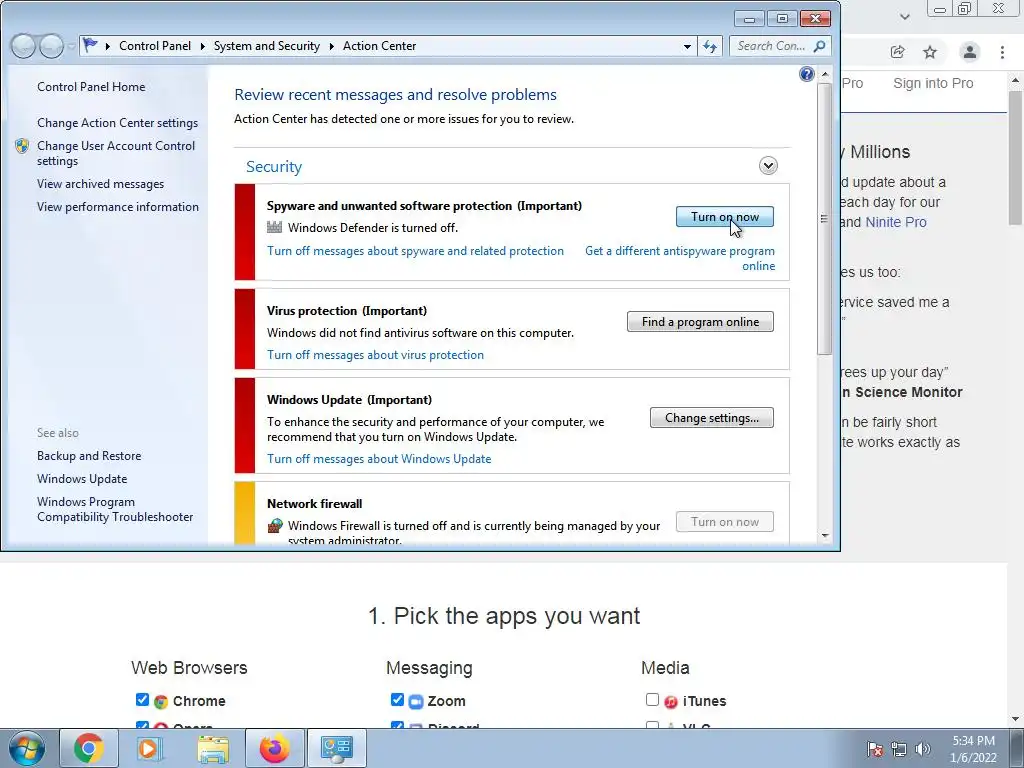Expand the System and Security breadcrumb arrow

(331, 46)
